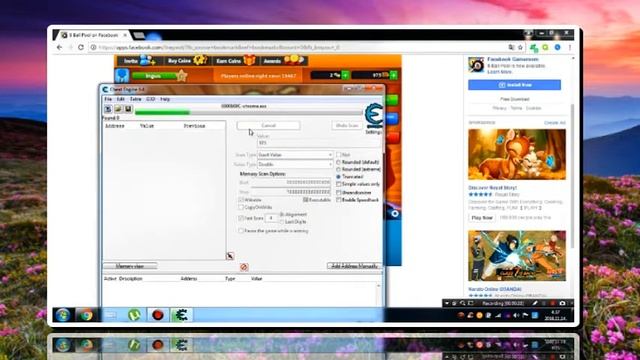Click the Play Now button
This screenshot has height=360, width=640.
click(482, 218)
